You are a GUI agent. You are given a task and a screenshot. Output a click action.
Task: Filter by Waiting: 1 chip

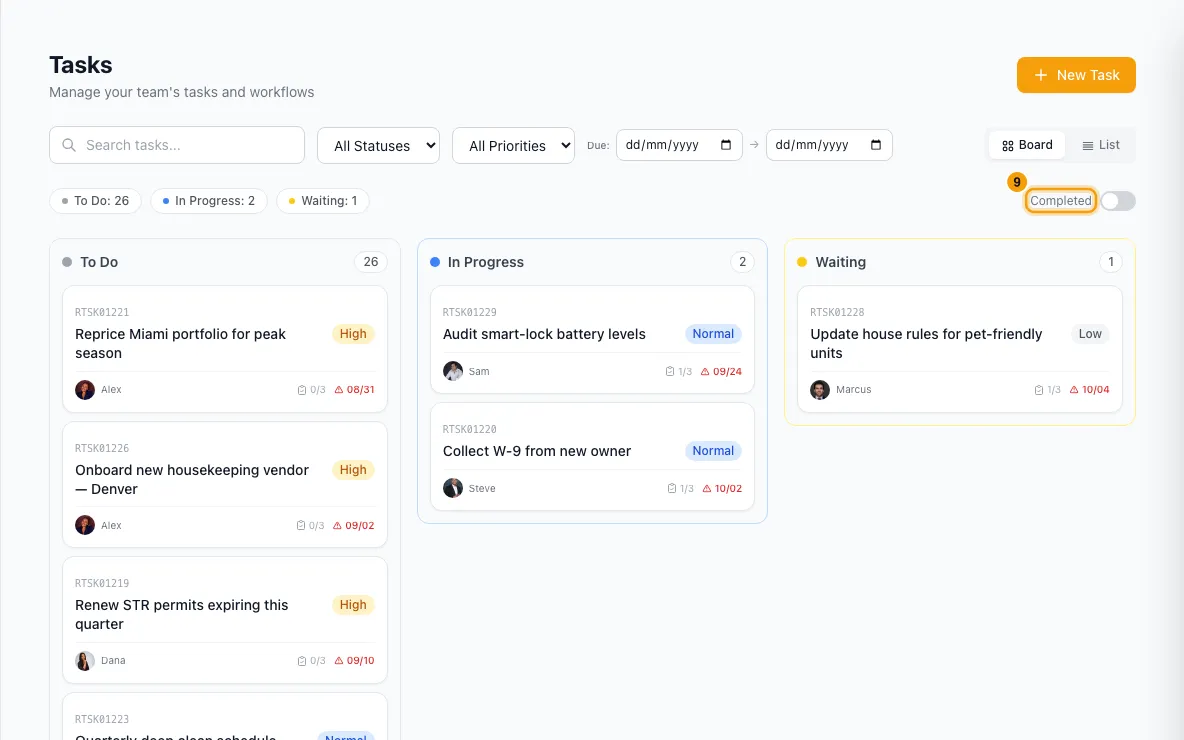(x=322, y=201)
